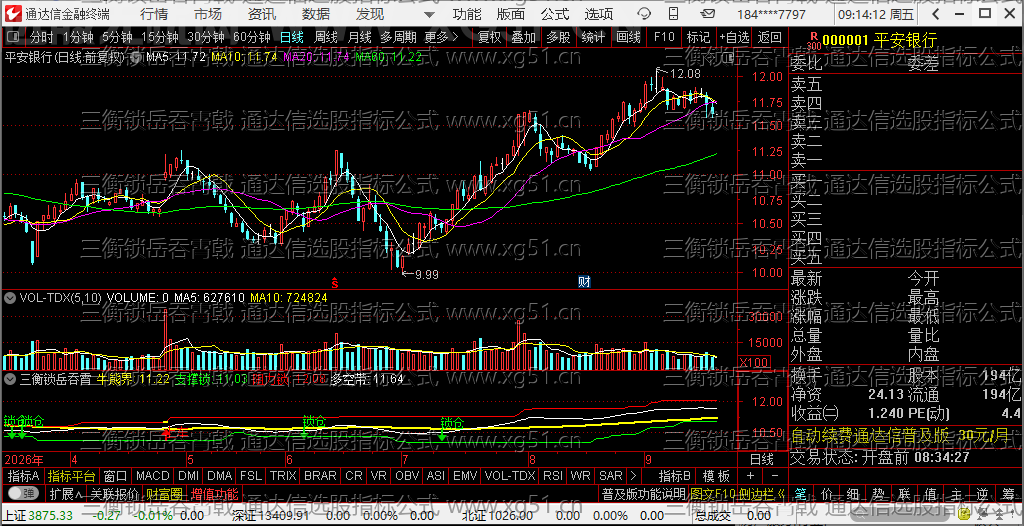Click the red S marker on chart

(334, 282)
